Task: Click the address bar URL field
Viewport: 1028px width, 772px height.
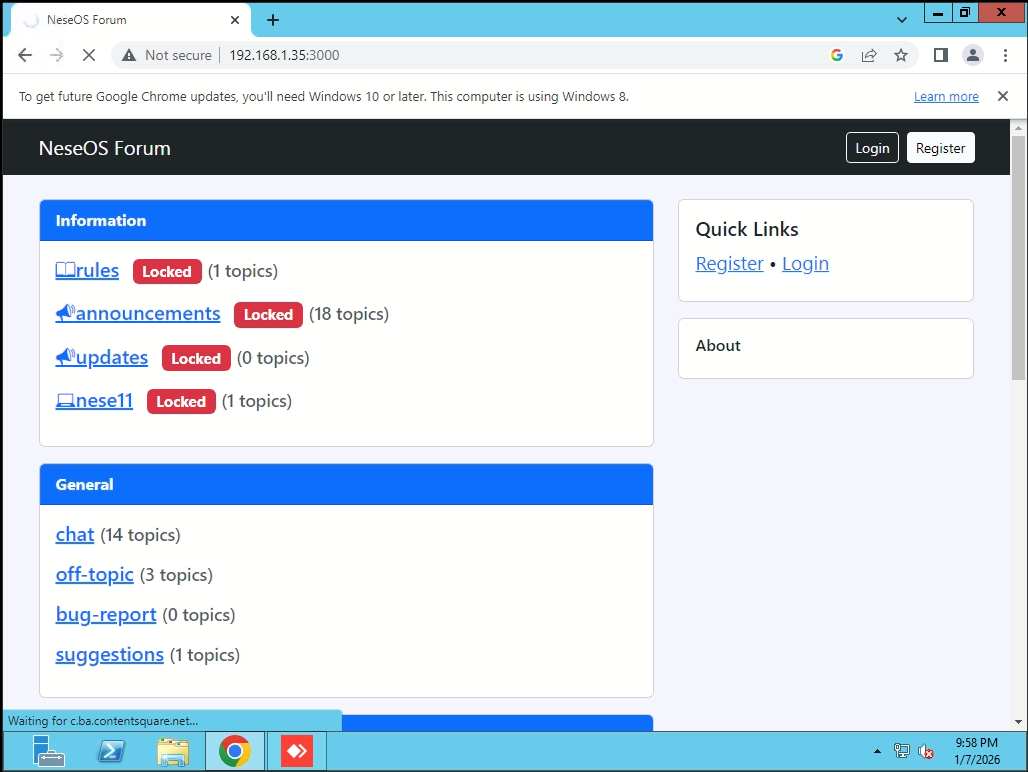Action: [x=500, y=56]
